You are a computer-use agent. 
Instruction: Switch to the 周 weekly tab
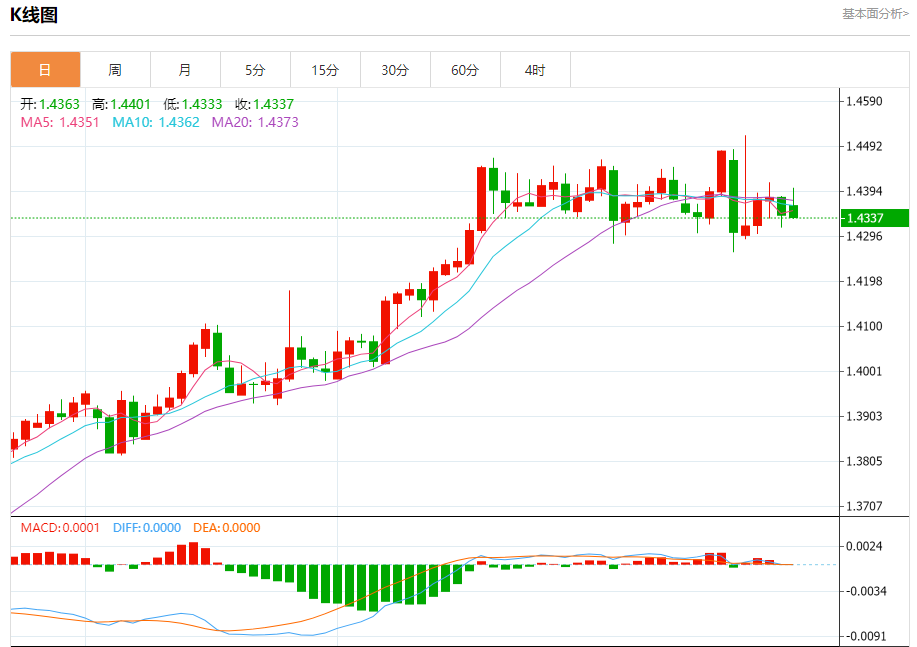115,70
